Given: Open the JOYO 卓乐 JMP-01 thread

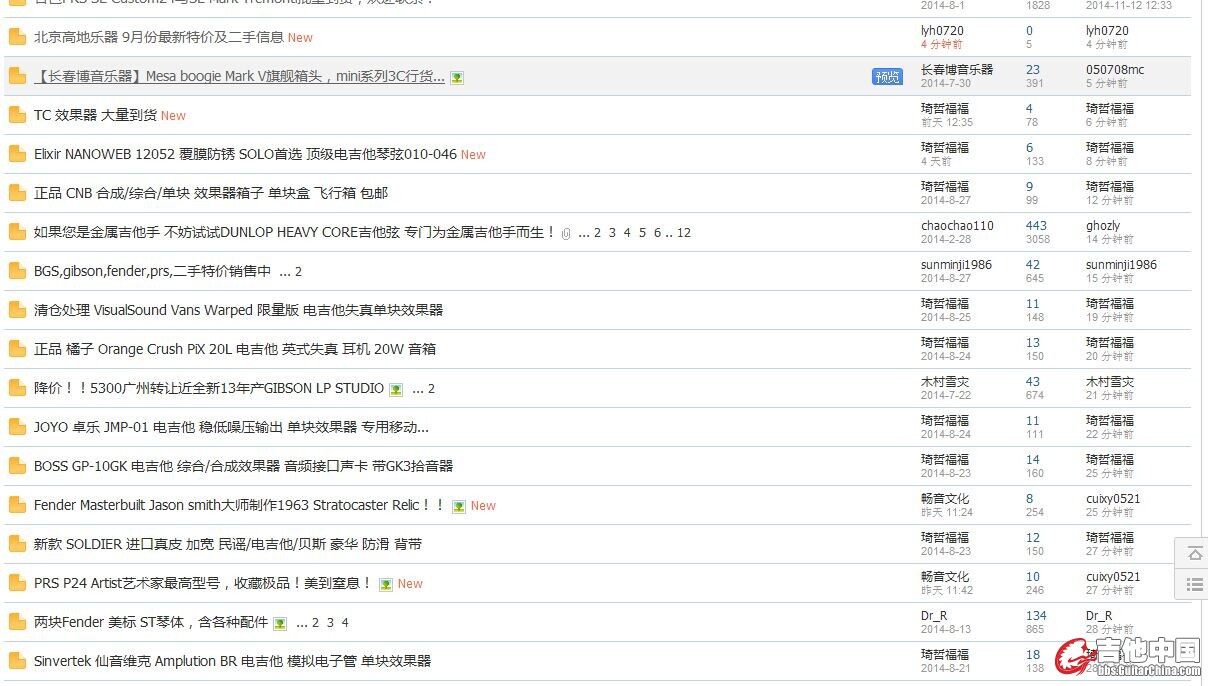Looking at the screenshot, I should pyautogui.click(x=231, y=428).
